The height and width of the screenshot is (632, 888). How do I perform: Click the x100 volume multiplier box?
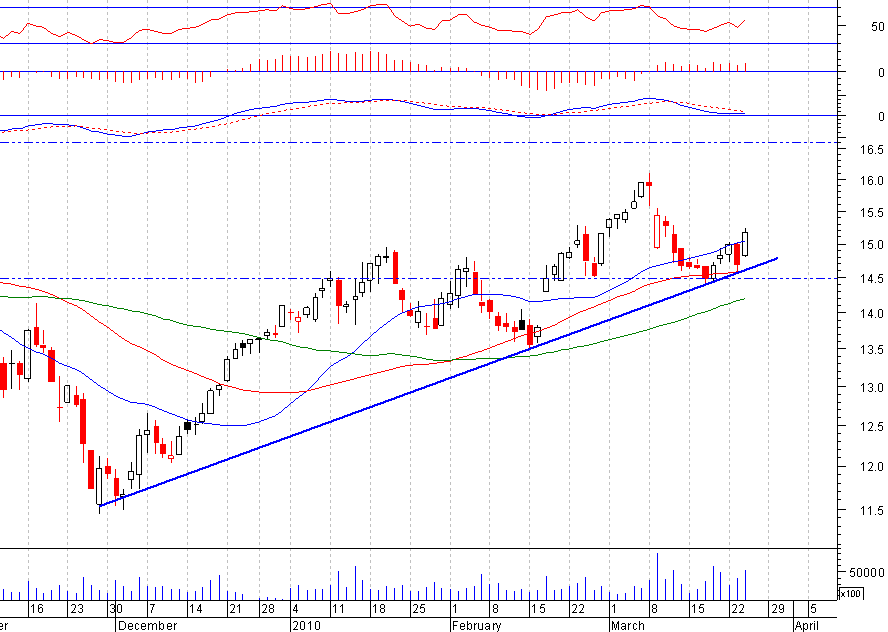(849, 593)
